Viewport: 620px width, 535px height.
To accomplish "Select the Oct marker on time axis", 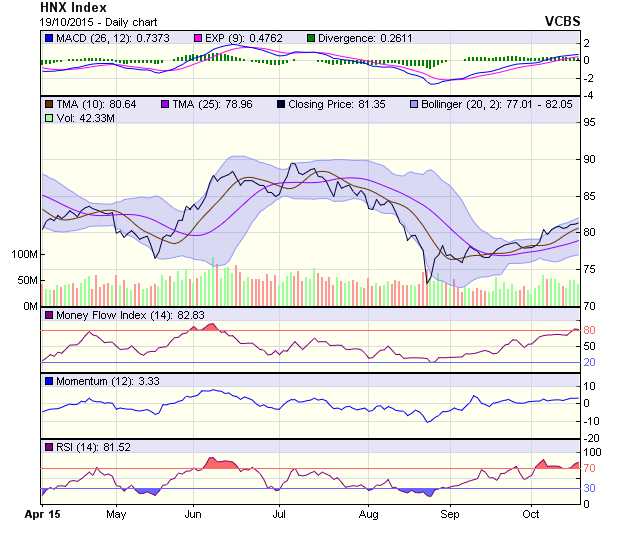I will click(531, 514).
